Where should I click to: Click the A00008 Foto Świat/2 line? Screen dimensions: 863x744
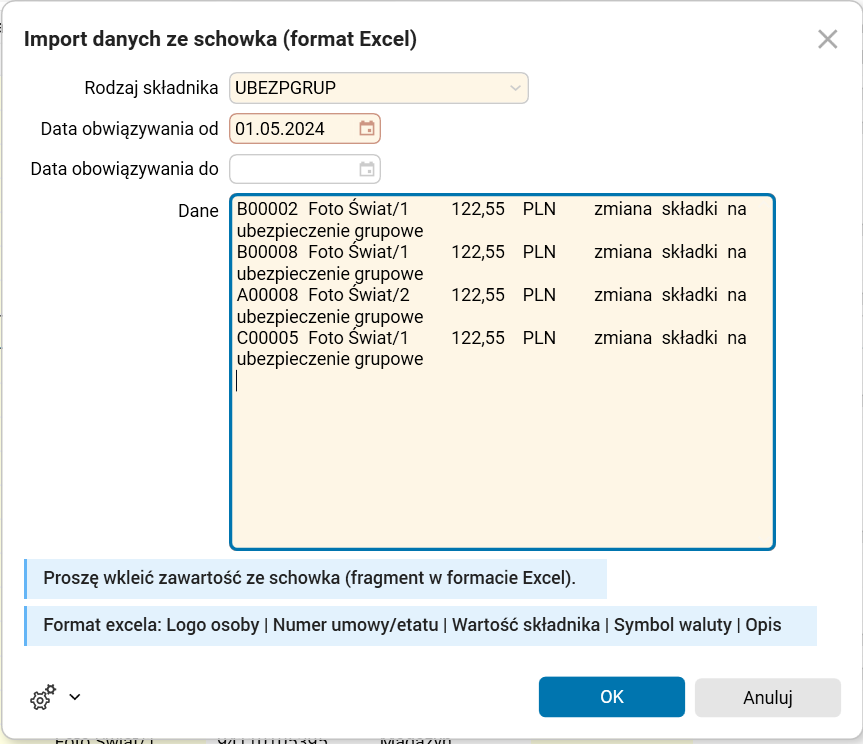pos(323,295)
